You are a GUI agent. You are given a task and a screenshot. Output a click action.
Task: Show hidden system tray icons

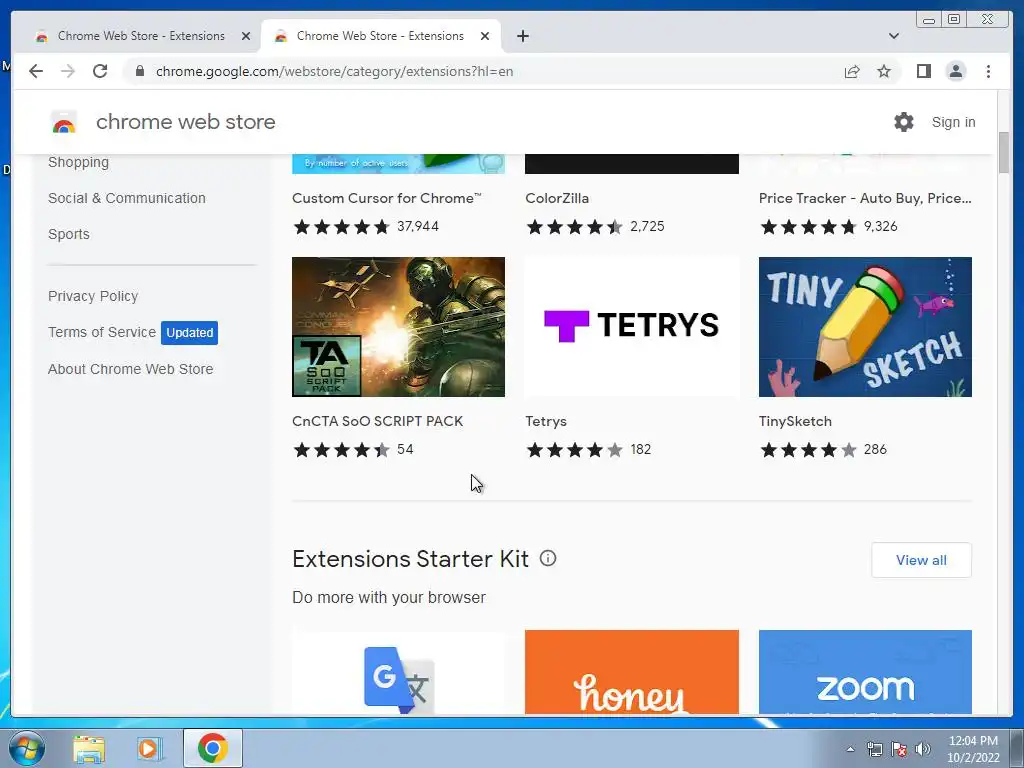click(x=850, y=749)
